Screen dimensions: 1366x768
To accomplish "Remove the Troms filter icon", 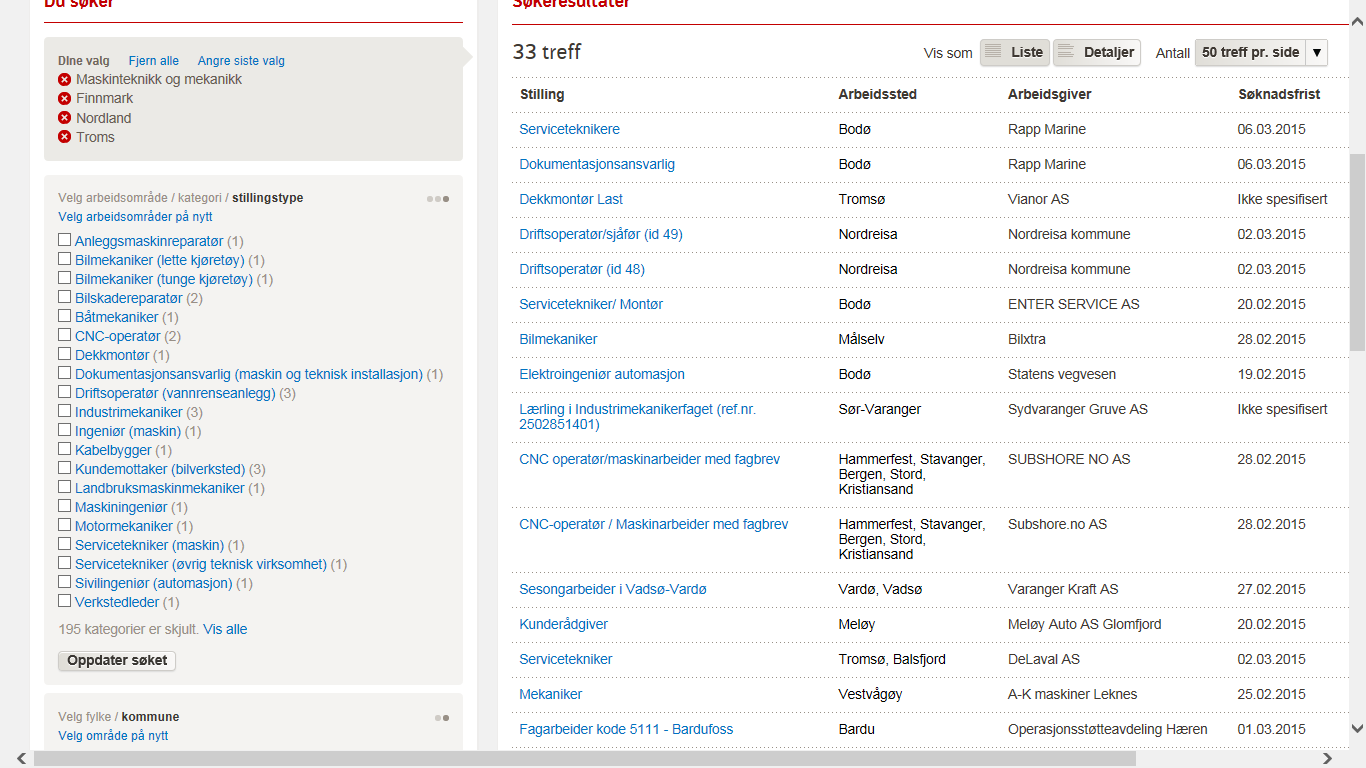I will (65, 137).
